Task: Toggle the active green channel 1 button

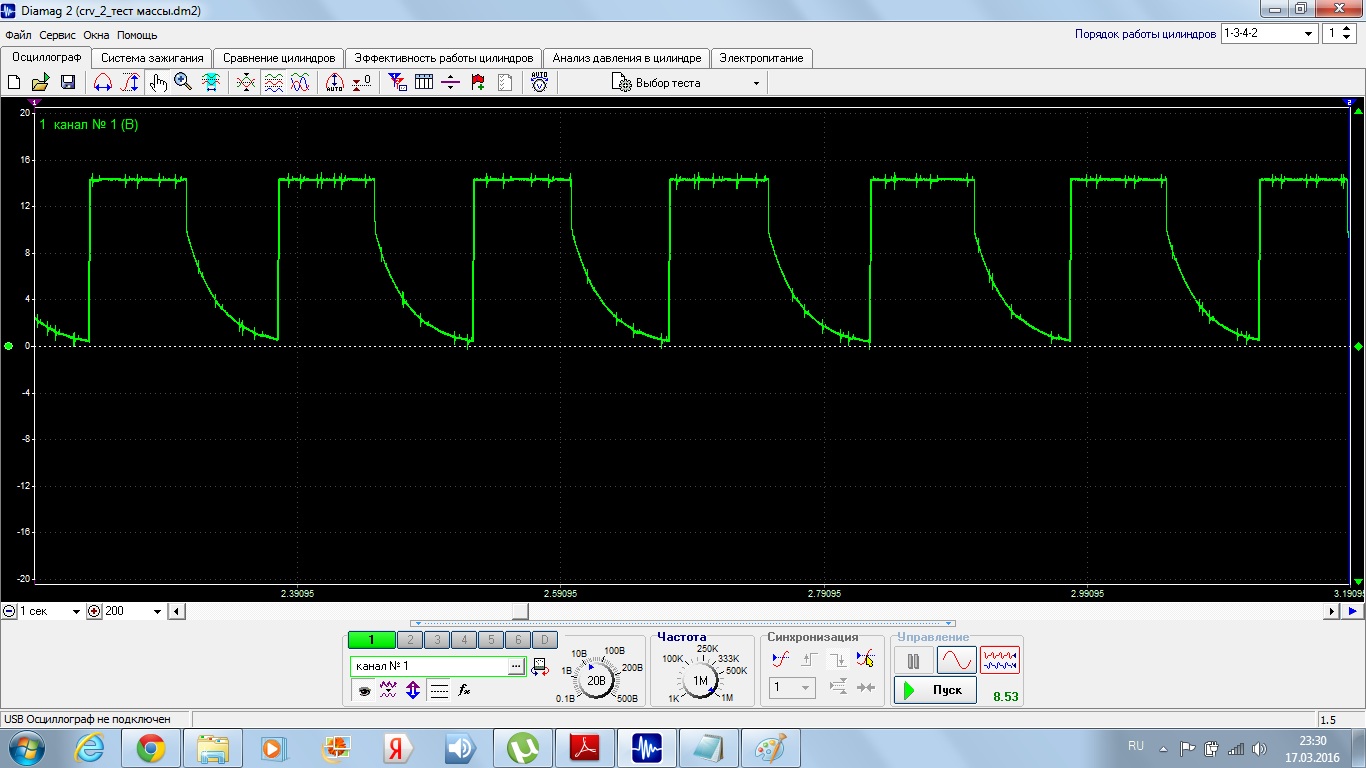Action: 371,640
